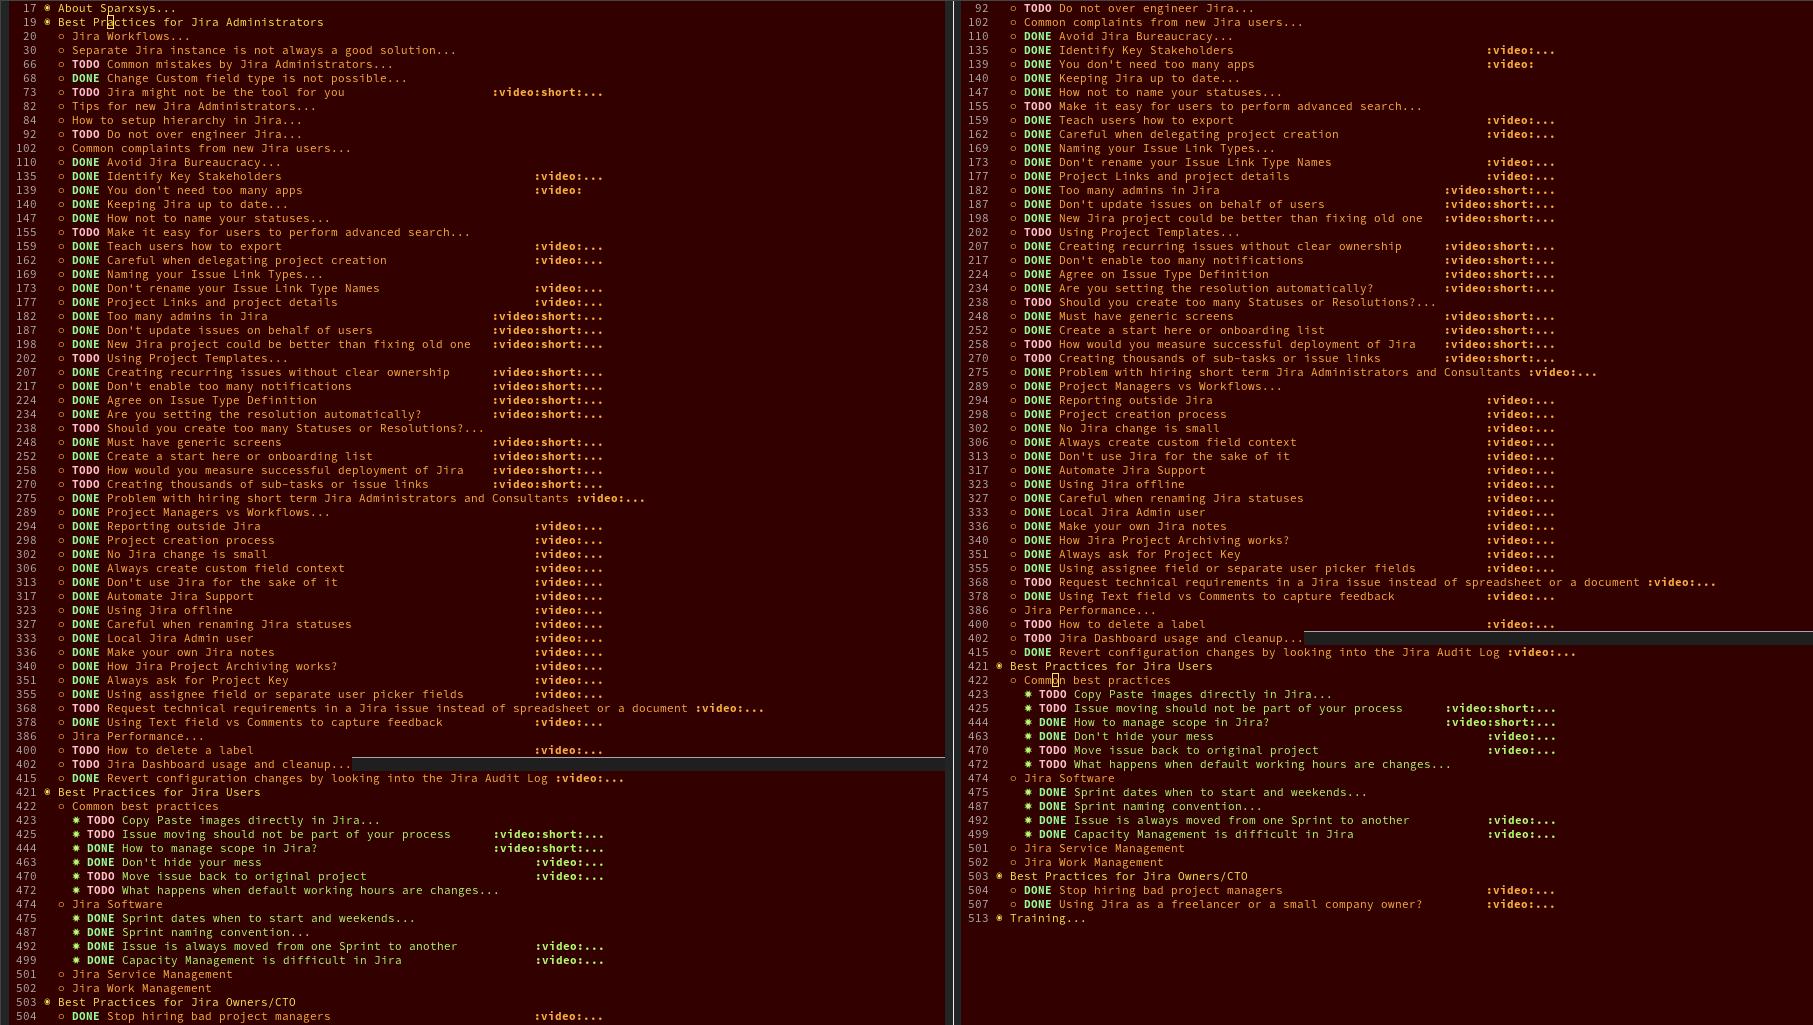Toggle DONE on Using Jira offline in right pane
This screenshot has width=1813, height=1025.
click(x=1038, y=484)
